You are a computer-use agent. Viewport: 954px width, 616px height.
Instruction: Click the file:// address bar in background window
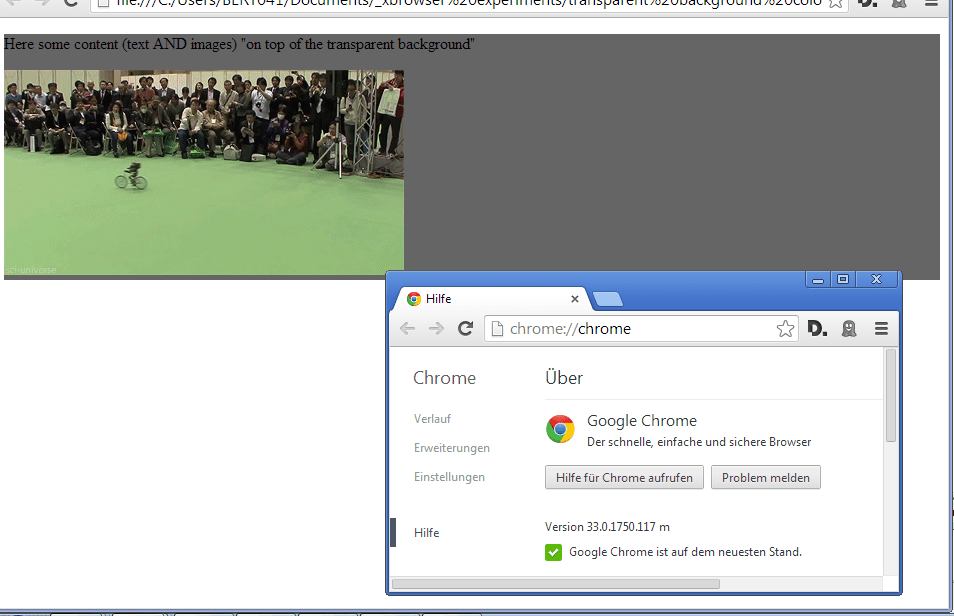468,4
